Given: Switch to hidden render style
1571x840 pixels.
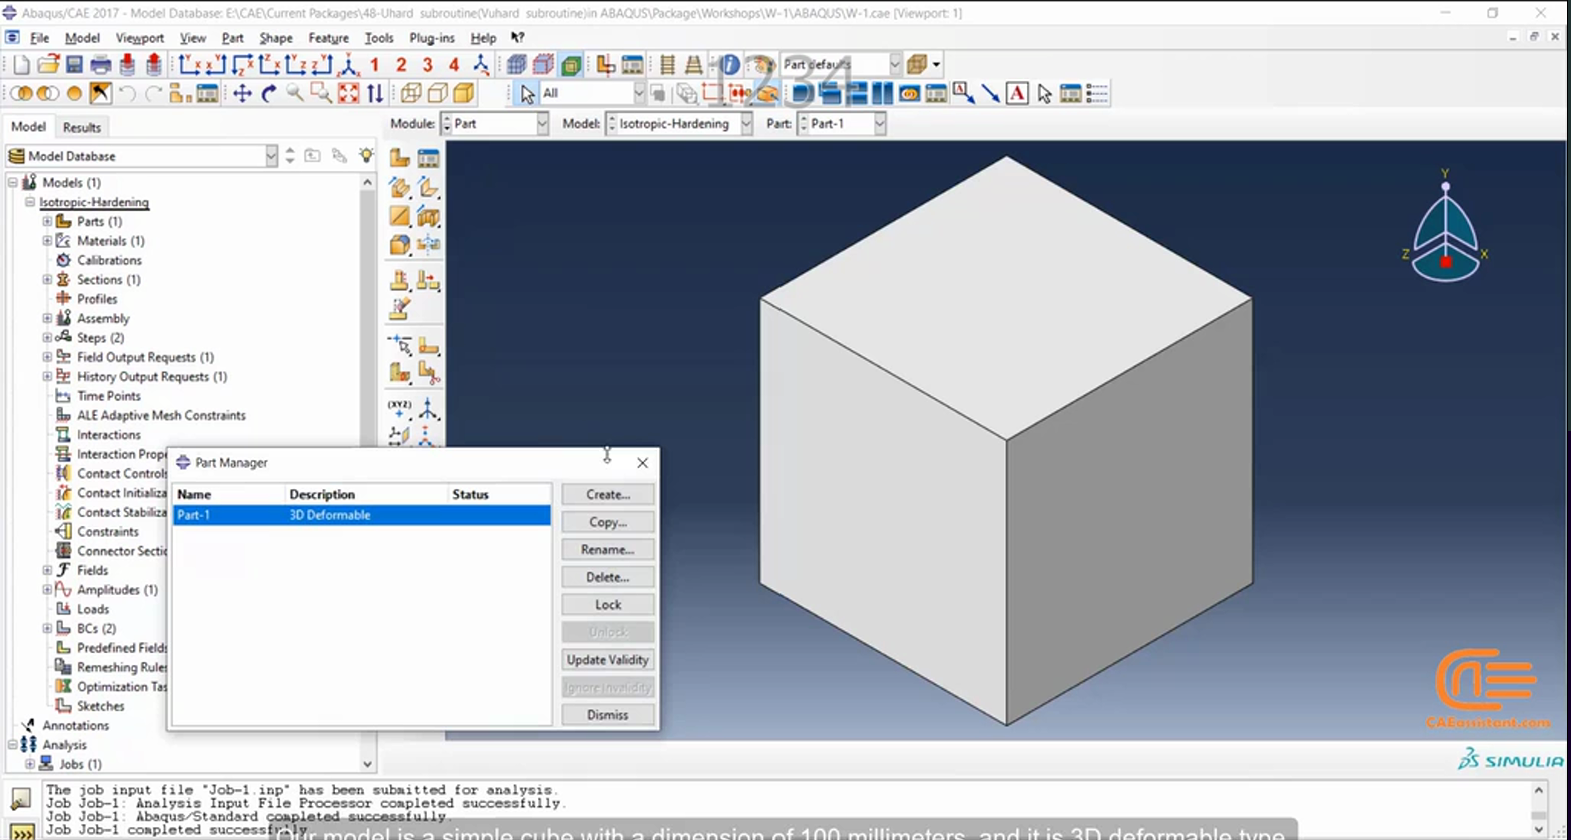Looking at the screenshot, I should point(437,93).
